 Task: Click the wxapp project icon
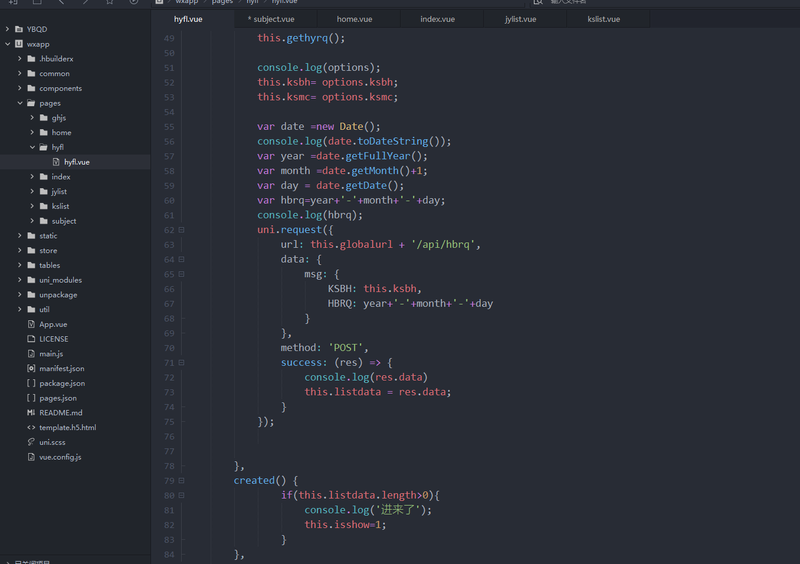(19, 44)
